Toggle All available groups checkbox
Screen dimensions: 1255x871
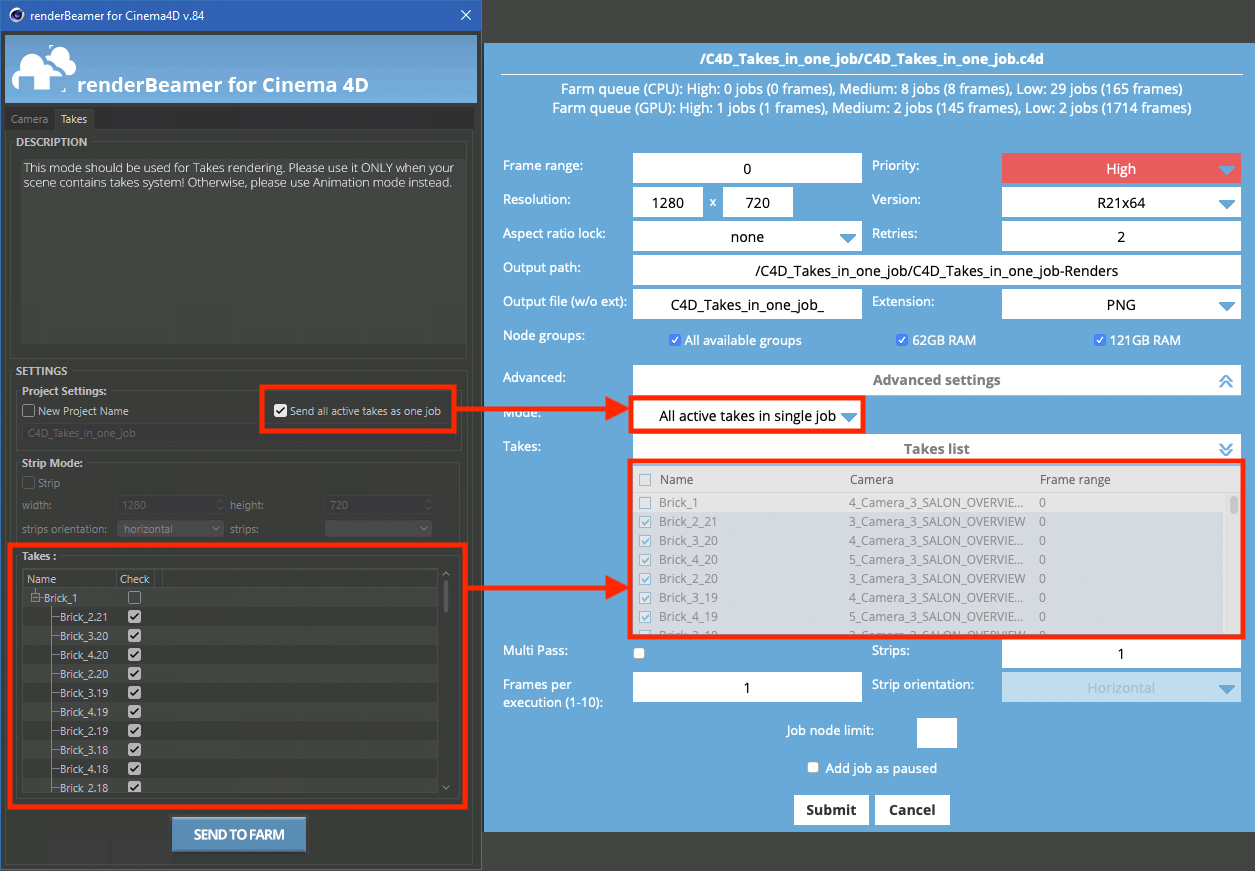pos(675,340)
